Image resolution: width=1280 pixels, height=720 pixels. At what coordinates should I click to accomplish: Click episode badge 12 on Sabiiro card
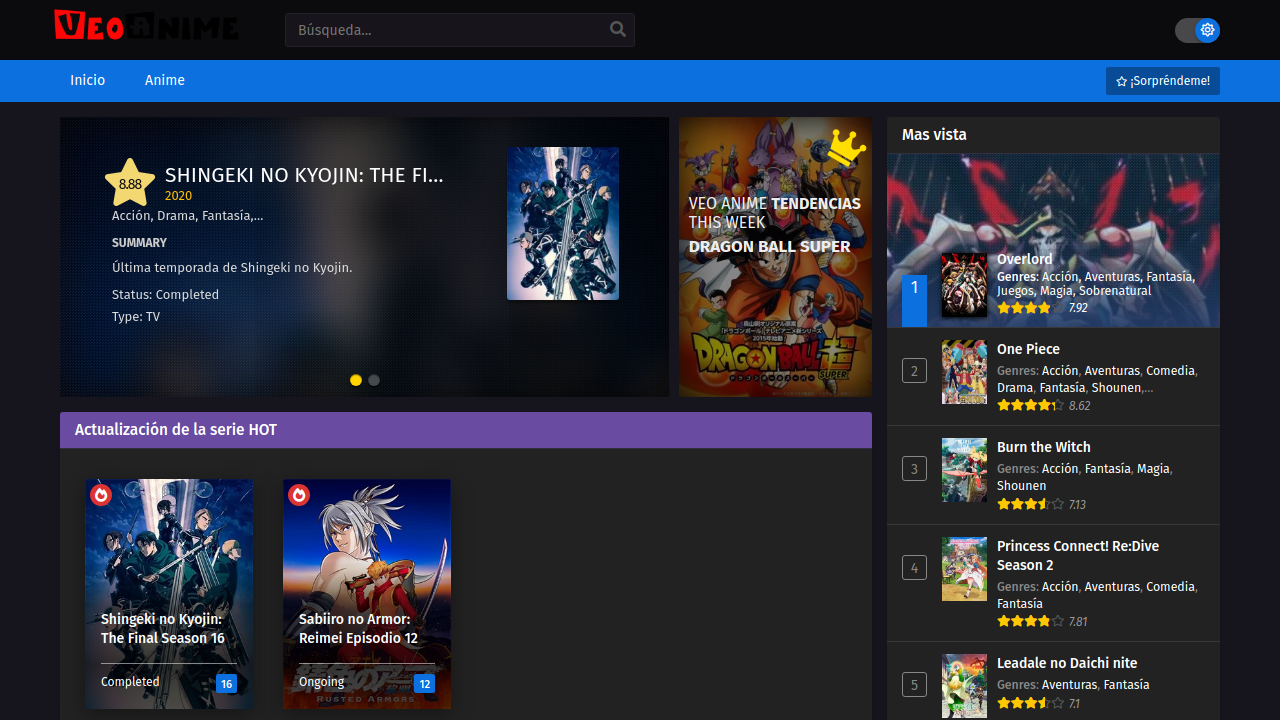point(424,684)
